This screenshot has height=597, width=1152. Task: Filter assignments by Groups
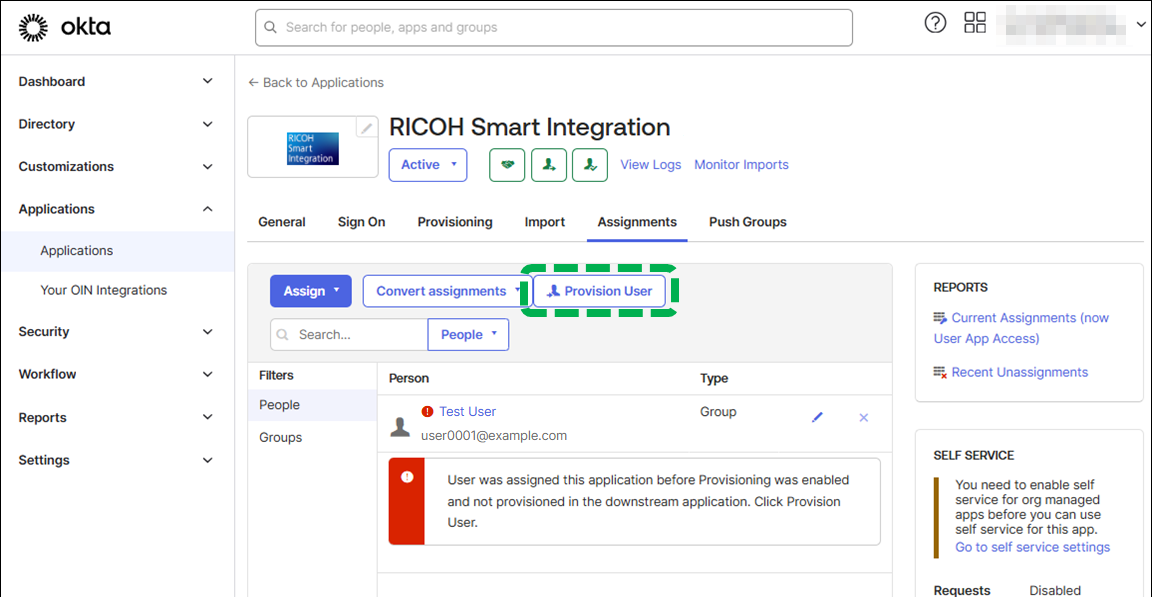281,438
